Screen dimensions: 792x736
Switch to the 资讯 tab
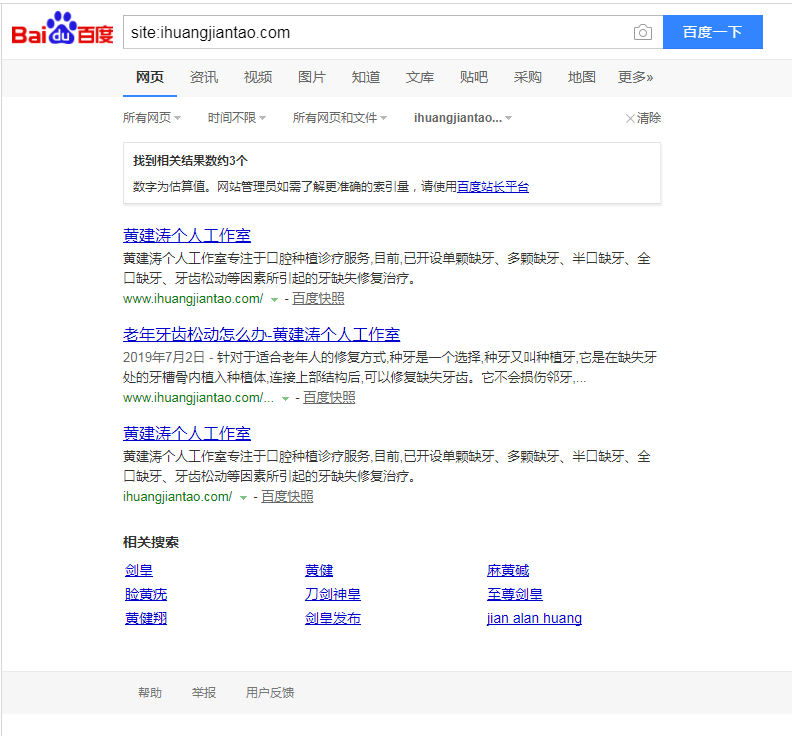pos(204,77)
